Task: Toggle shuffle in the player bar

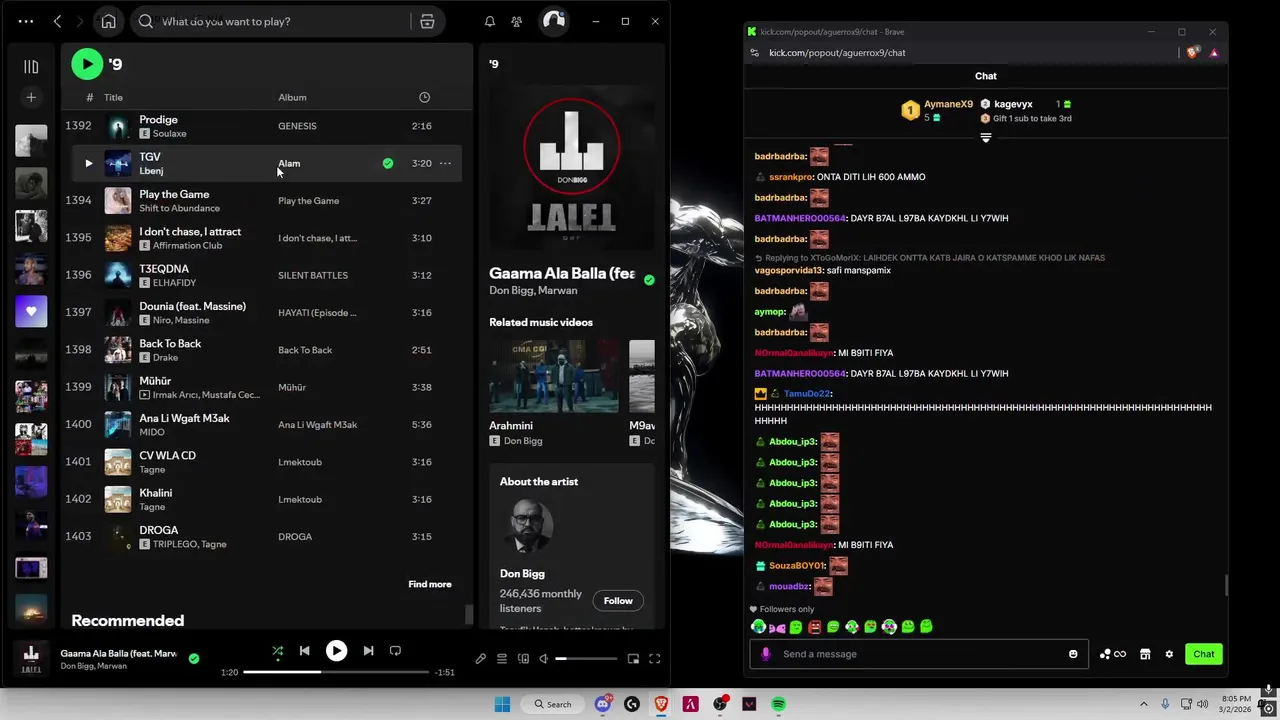Action: (277, 651)
